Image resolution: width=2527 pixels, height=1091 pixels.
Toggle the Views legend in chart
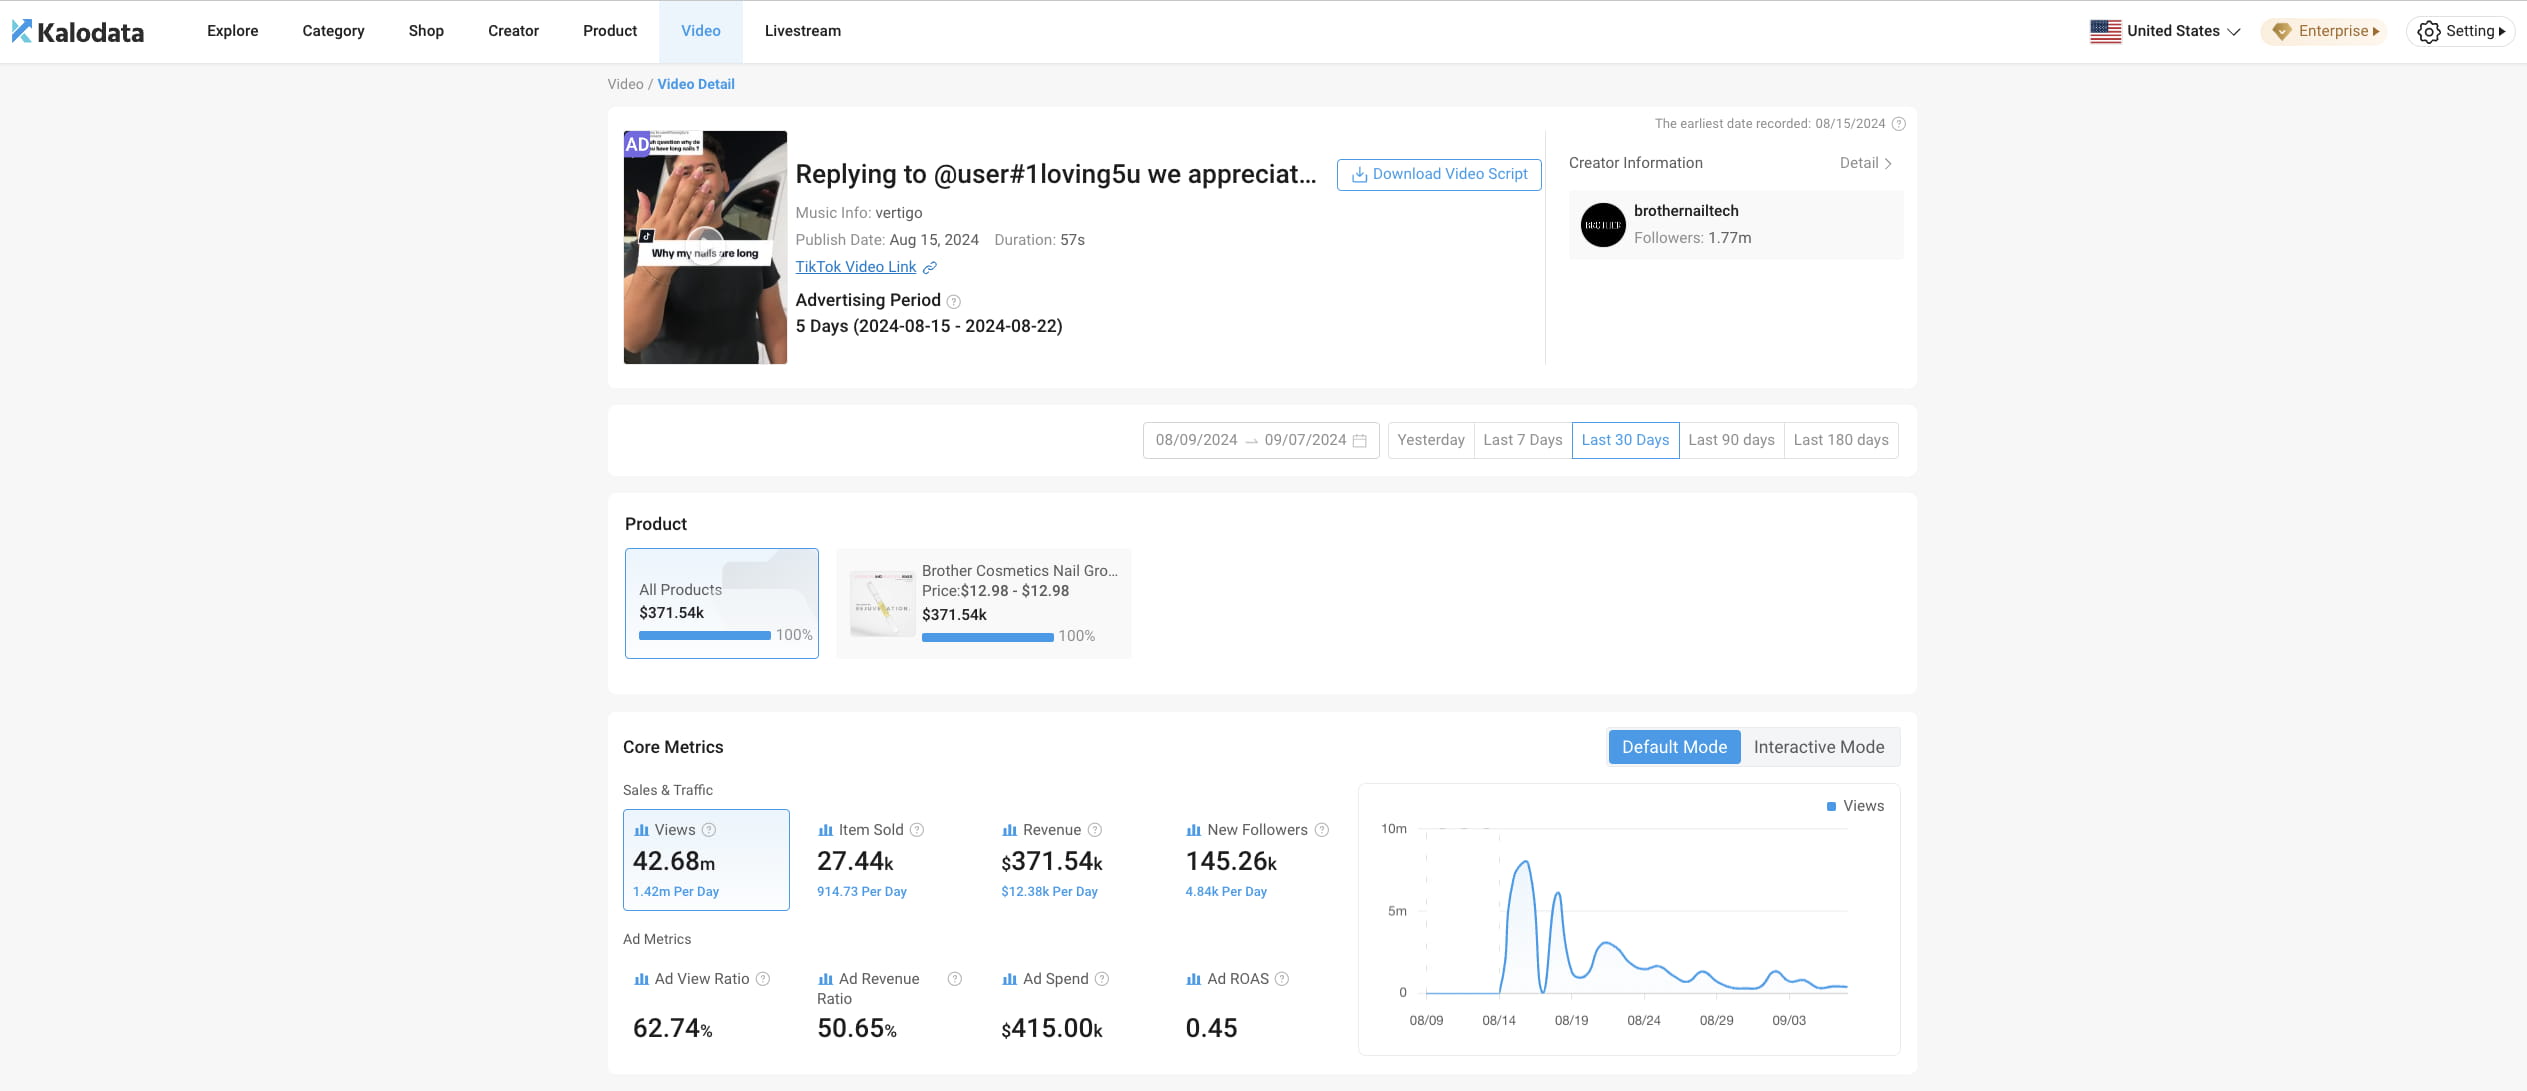(x=1855, y=806)
